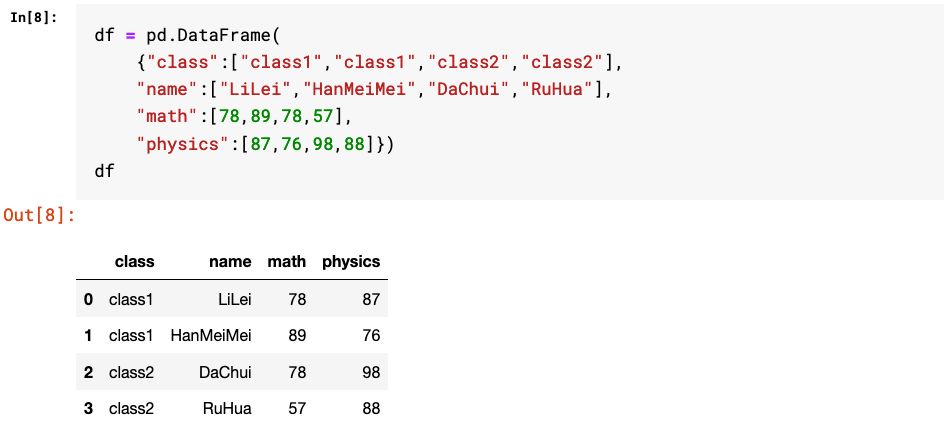Click the In[8] cell prompt label
Viewport: 944px width, 440px height.
(34, 17)
